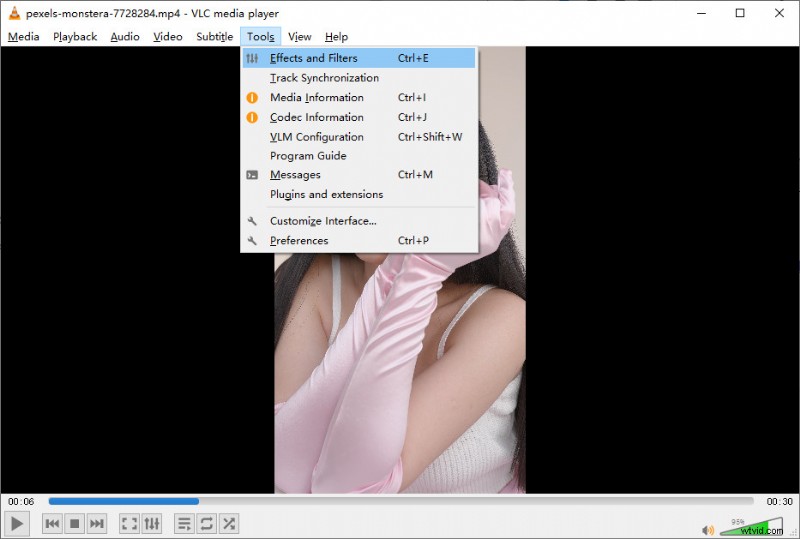800x539 pixels.
Task: Click the Preferences wrench icon
Action: pyautogui.click(x=252, y=240)
